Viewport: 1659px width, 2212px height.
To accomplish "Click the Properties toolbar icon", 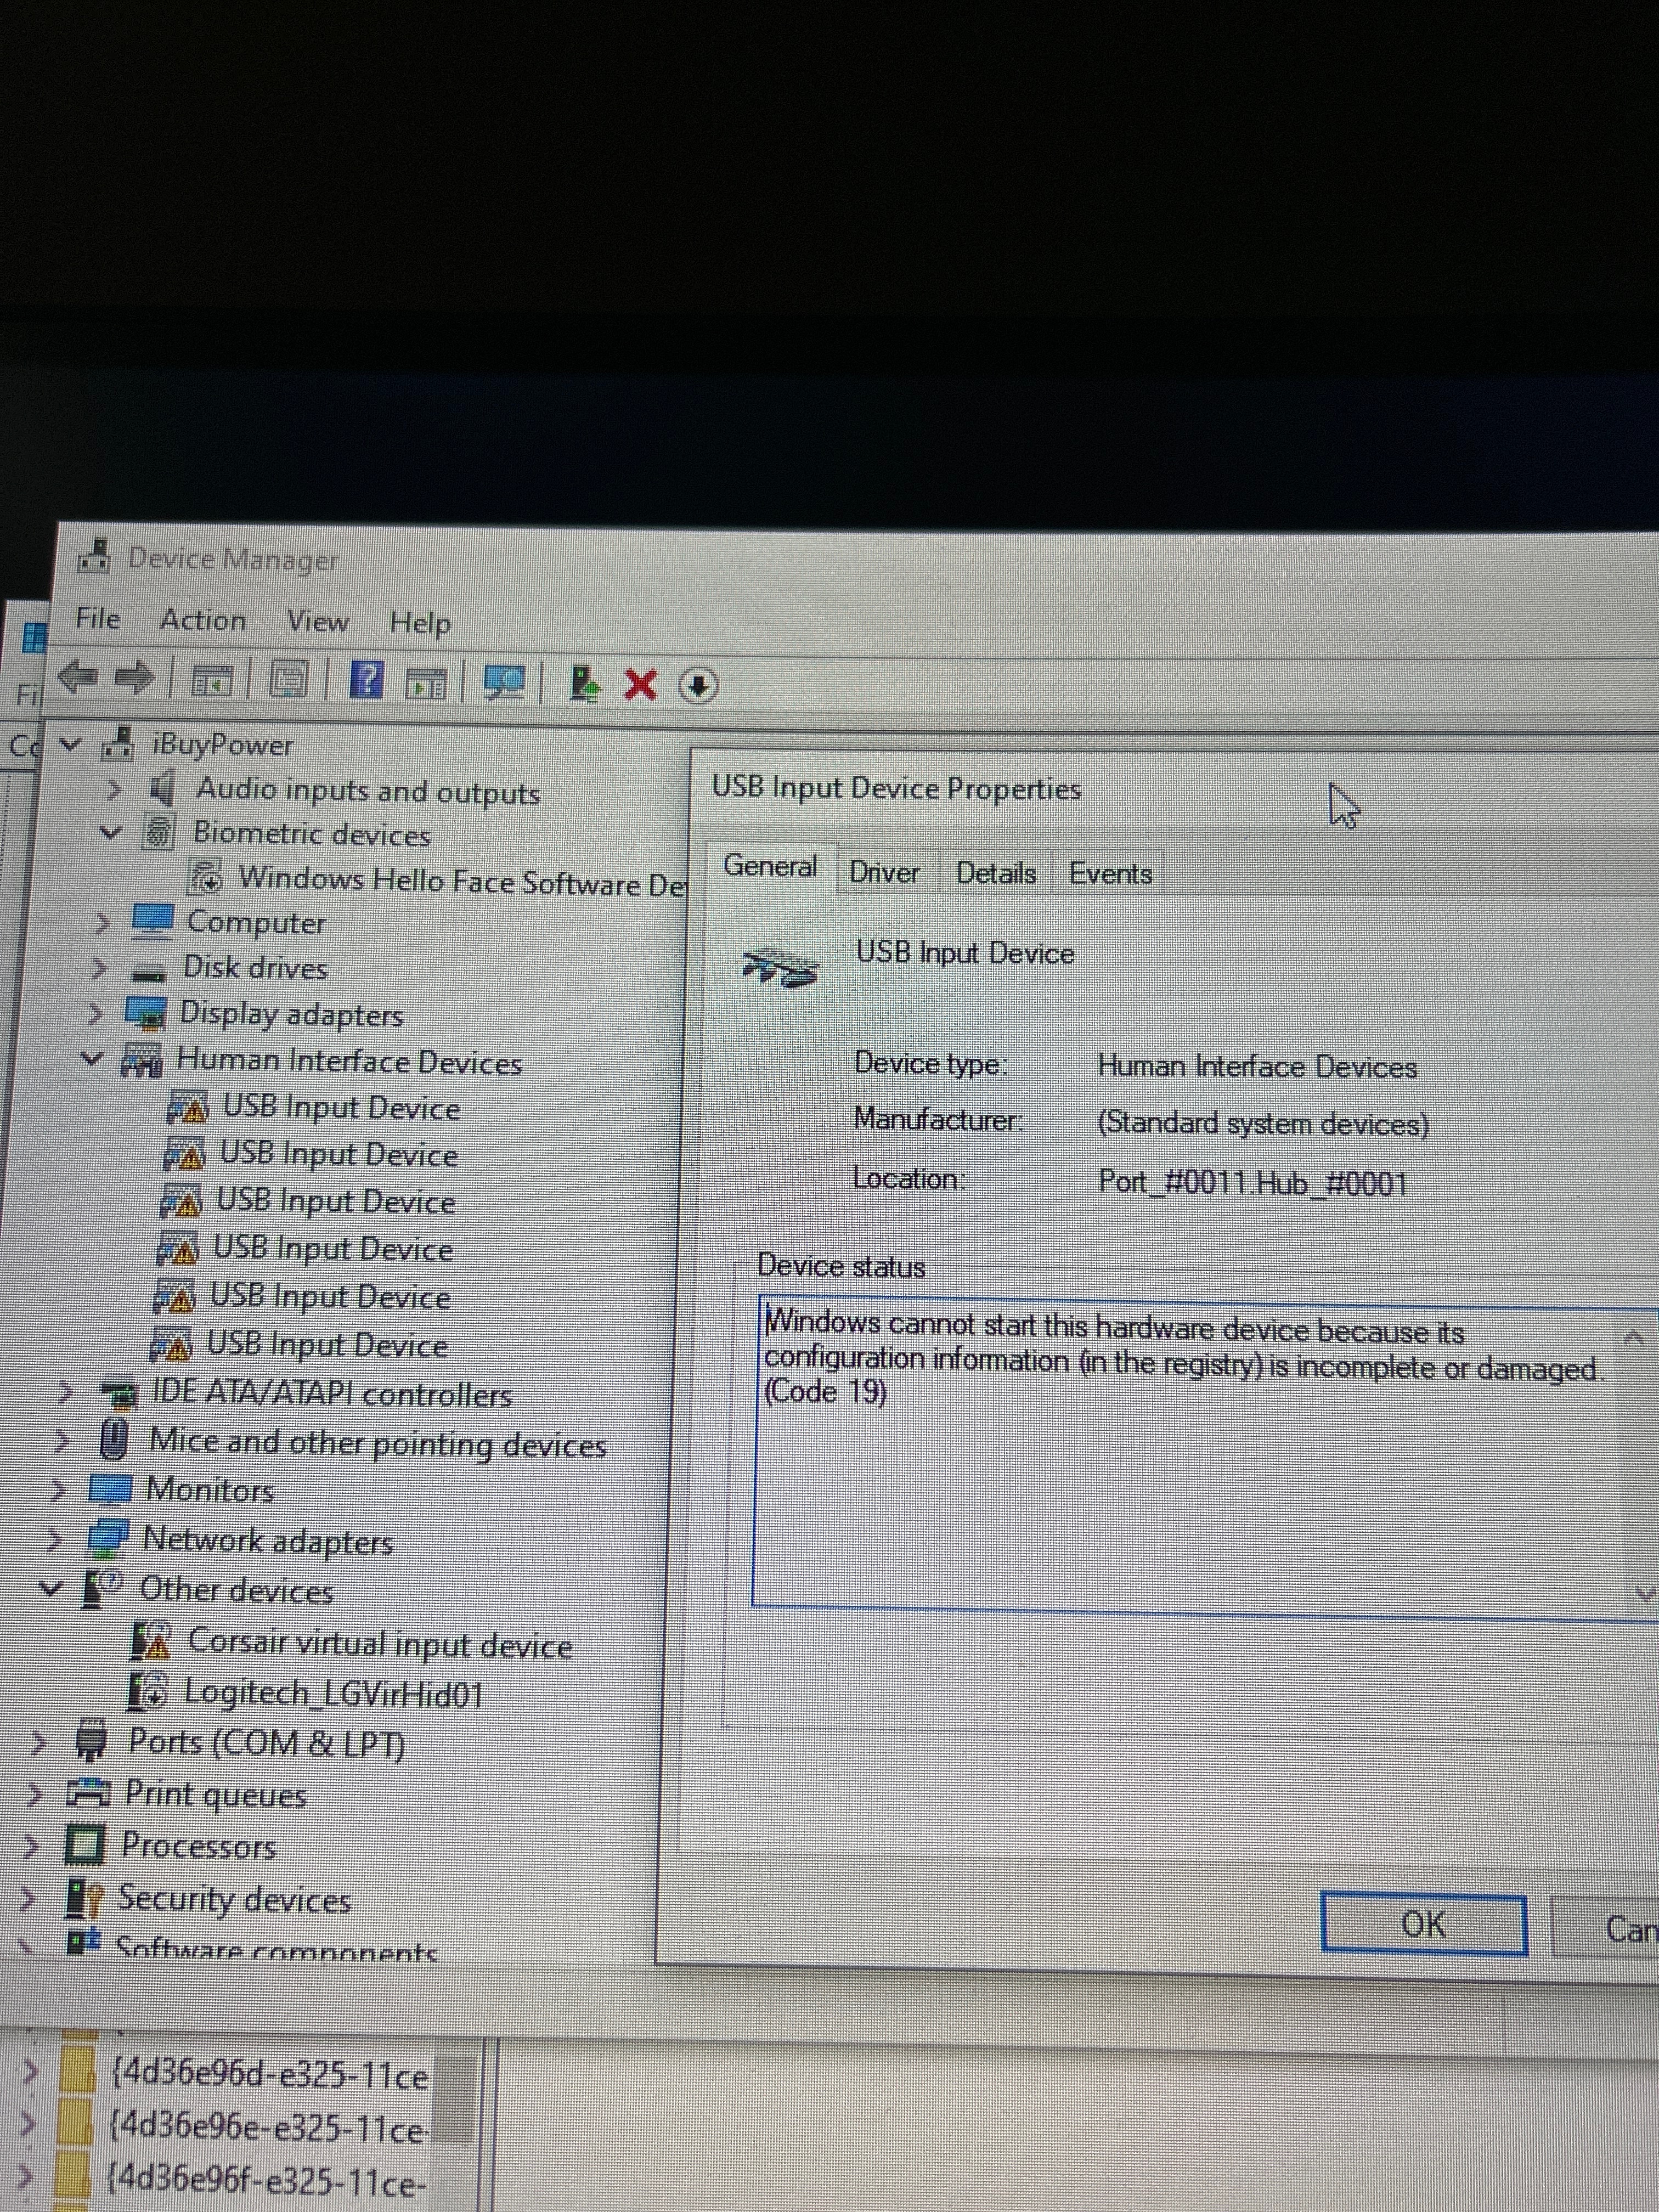I will (288, 680).
